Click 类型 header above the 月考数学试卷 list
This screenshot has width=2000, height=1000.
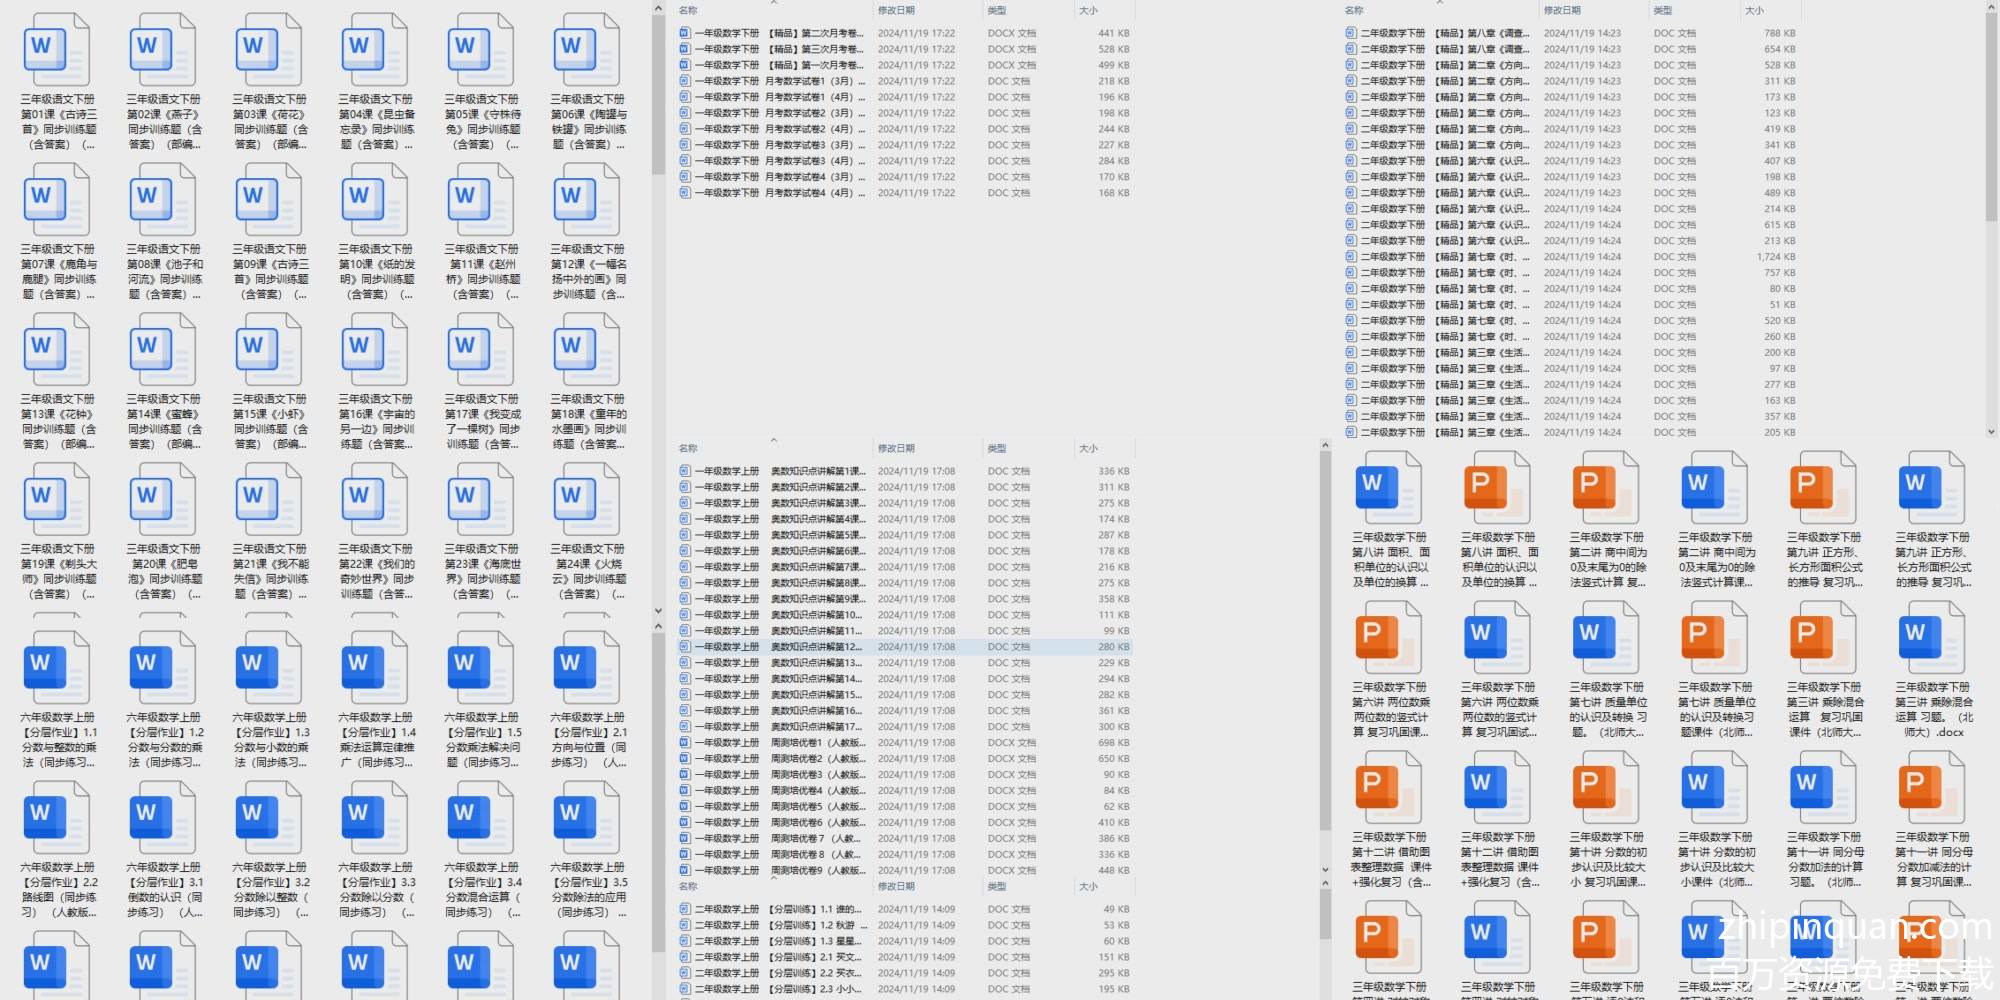pos(997,10)
